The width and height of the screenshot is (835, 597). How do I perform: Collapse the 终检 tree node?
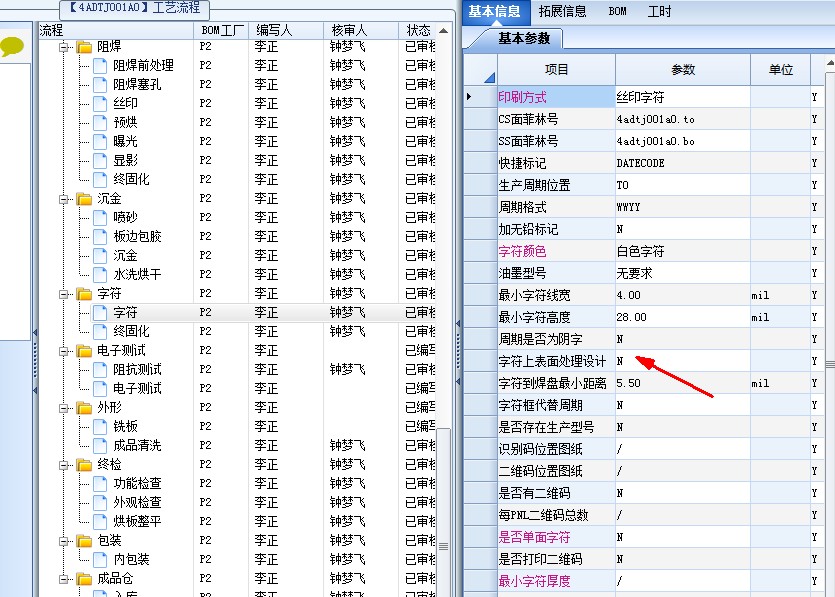[63, 465]
